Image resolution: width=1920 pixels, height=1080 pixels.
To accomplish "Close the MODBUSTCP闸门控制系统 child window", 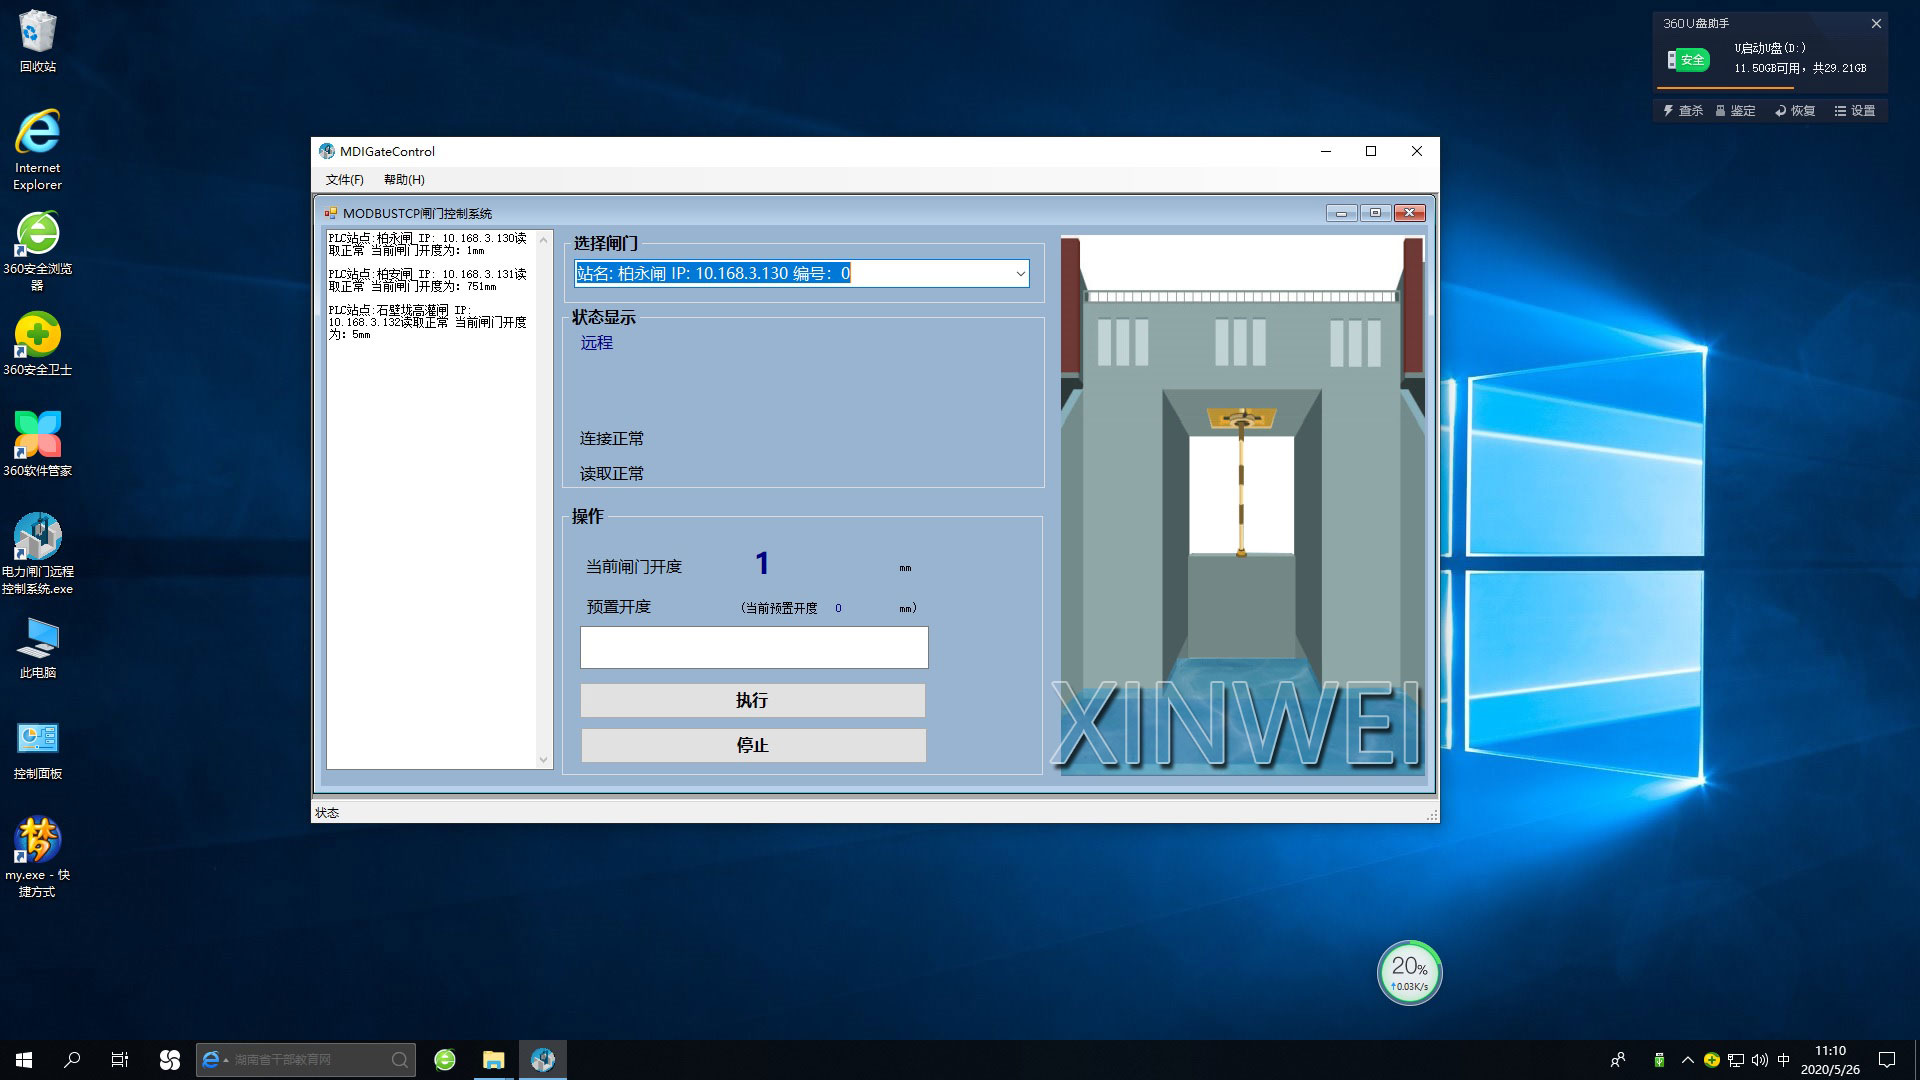I will (1409, 213).
